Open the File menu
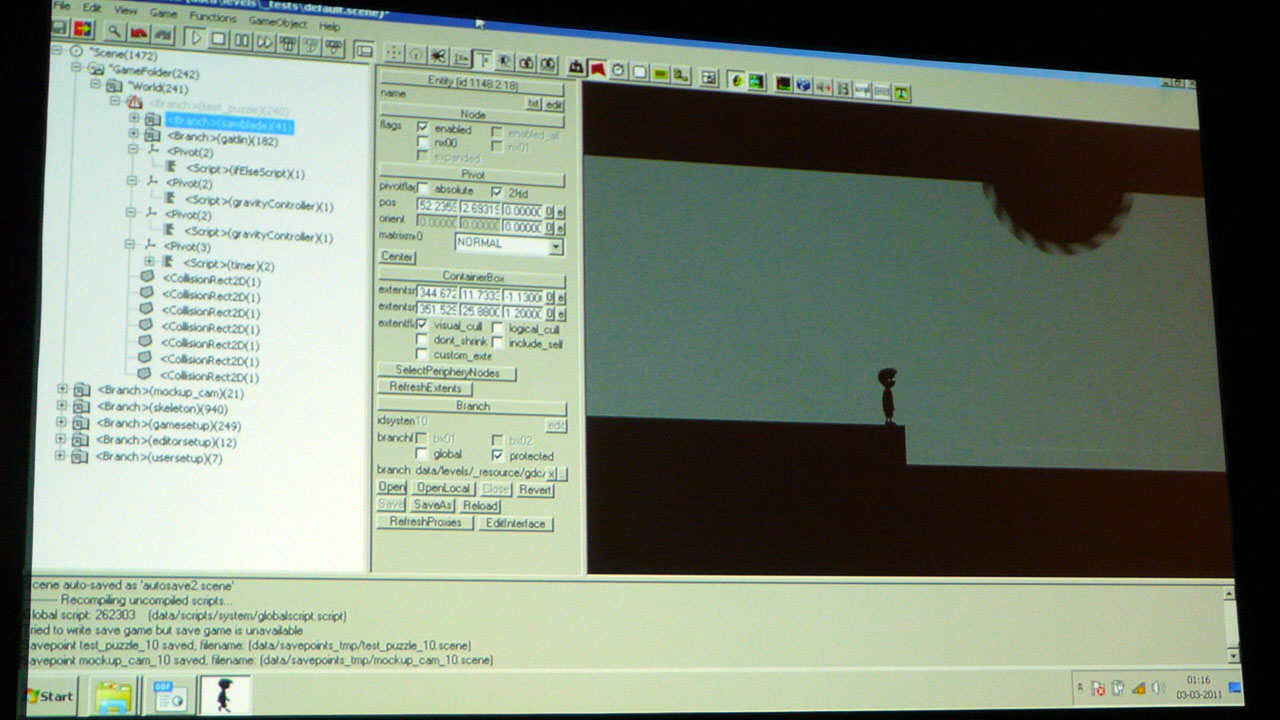 tap(61, 5)
